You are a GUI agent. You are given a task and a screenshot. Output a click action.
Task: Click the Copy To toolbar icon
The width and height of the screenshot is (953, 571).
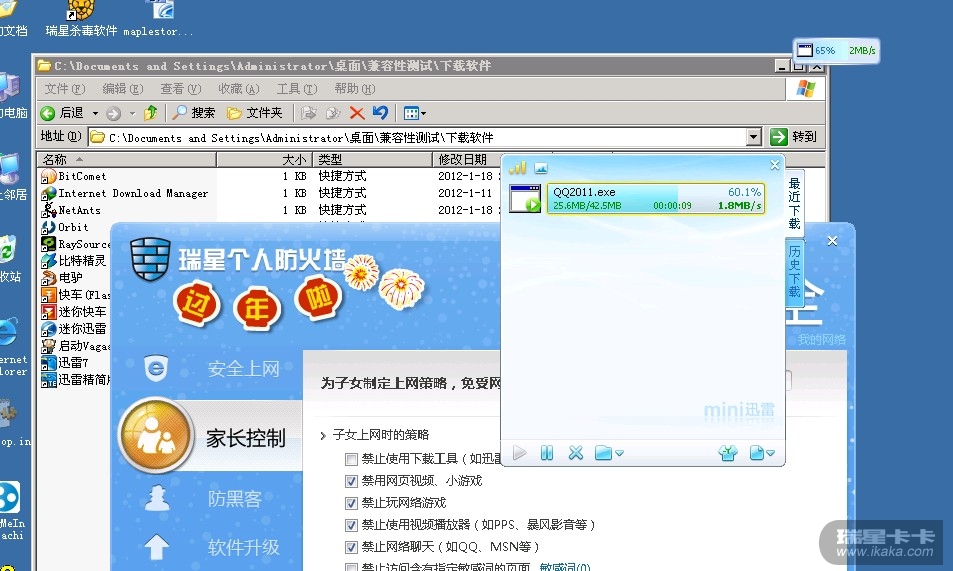pos(332,113)
